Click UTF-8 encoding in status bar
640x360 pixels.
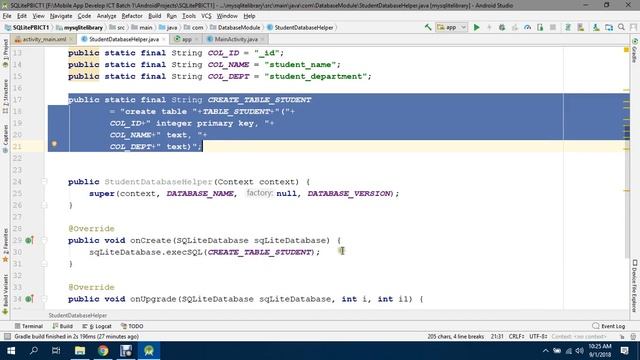pos(538,337)
